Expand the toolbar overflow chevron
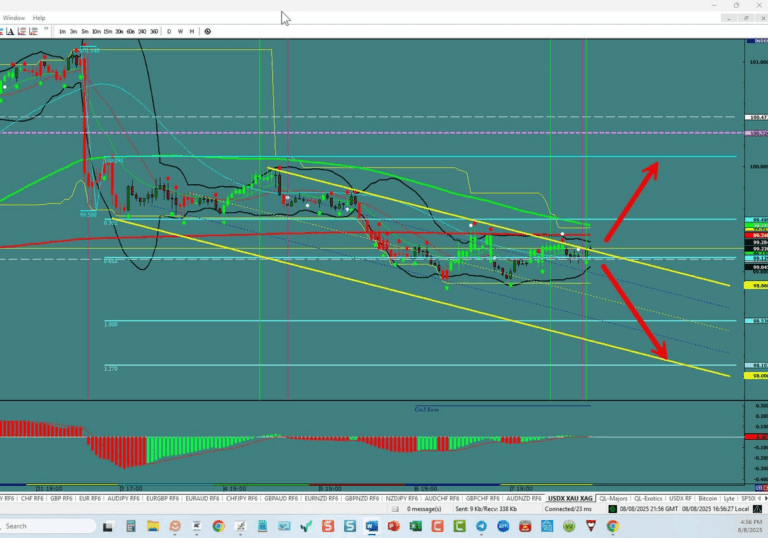The height and width of the screenshot is (538, 768). click(46, 30)
